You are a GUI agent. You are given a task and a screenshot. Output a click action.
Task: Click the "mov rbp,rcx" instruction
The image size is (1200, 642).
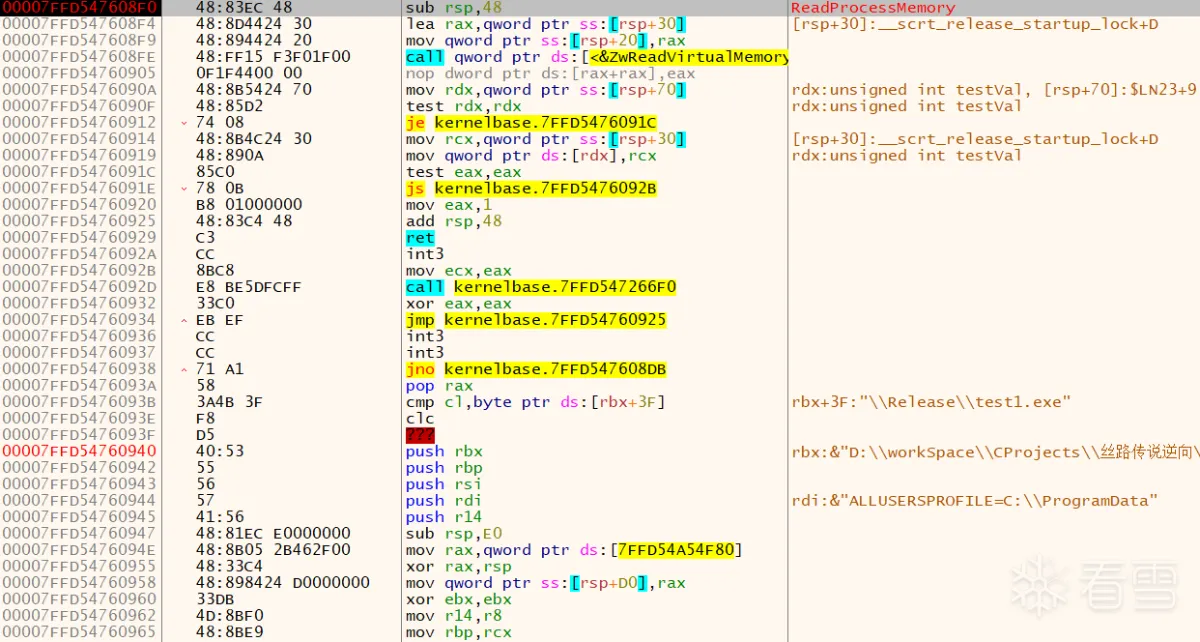[459, 632]
